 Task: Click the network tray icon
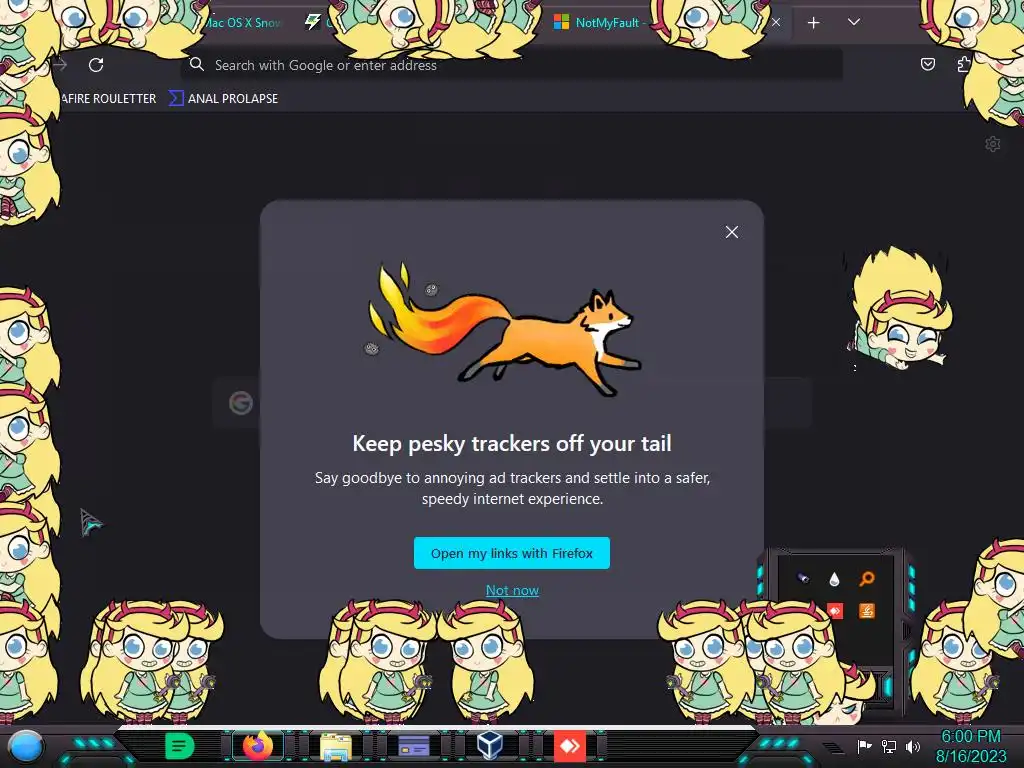click(889, 746)
